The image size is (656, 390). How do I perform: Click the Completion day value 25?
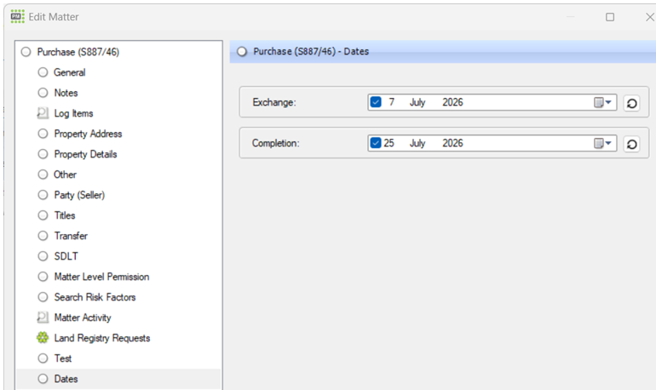[x=389, y=143]
